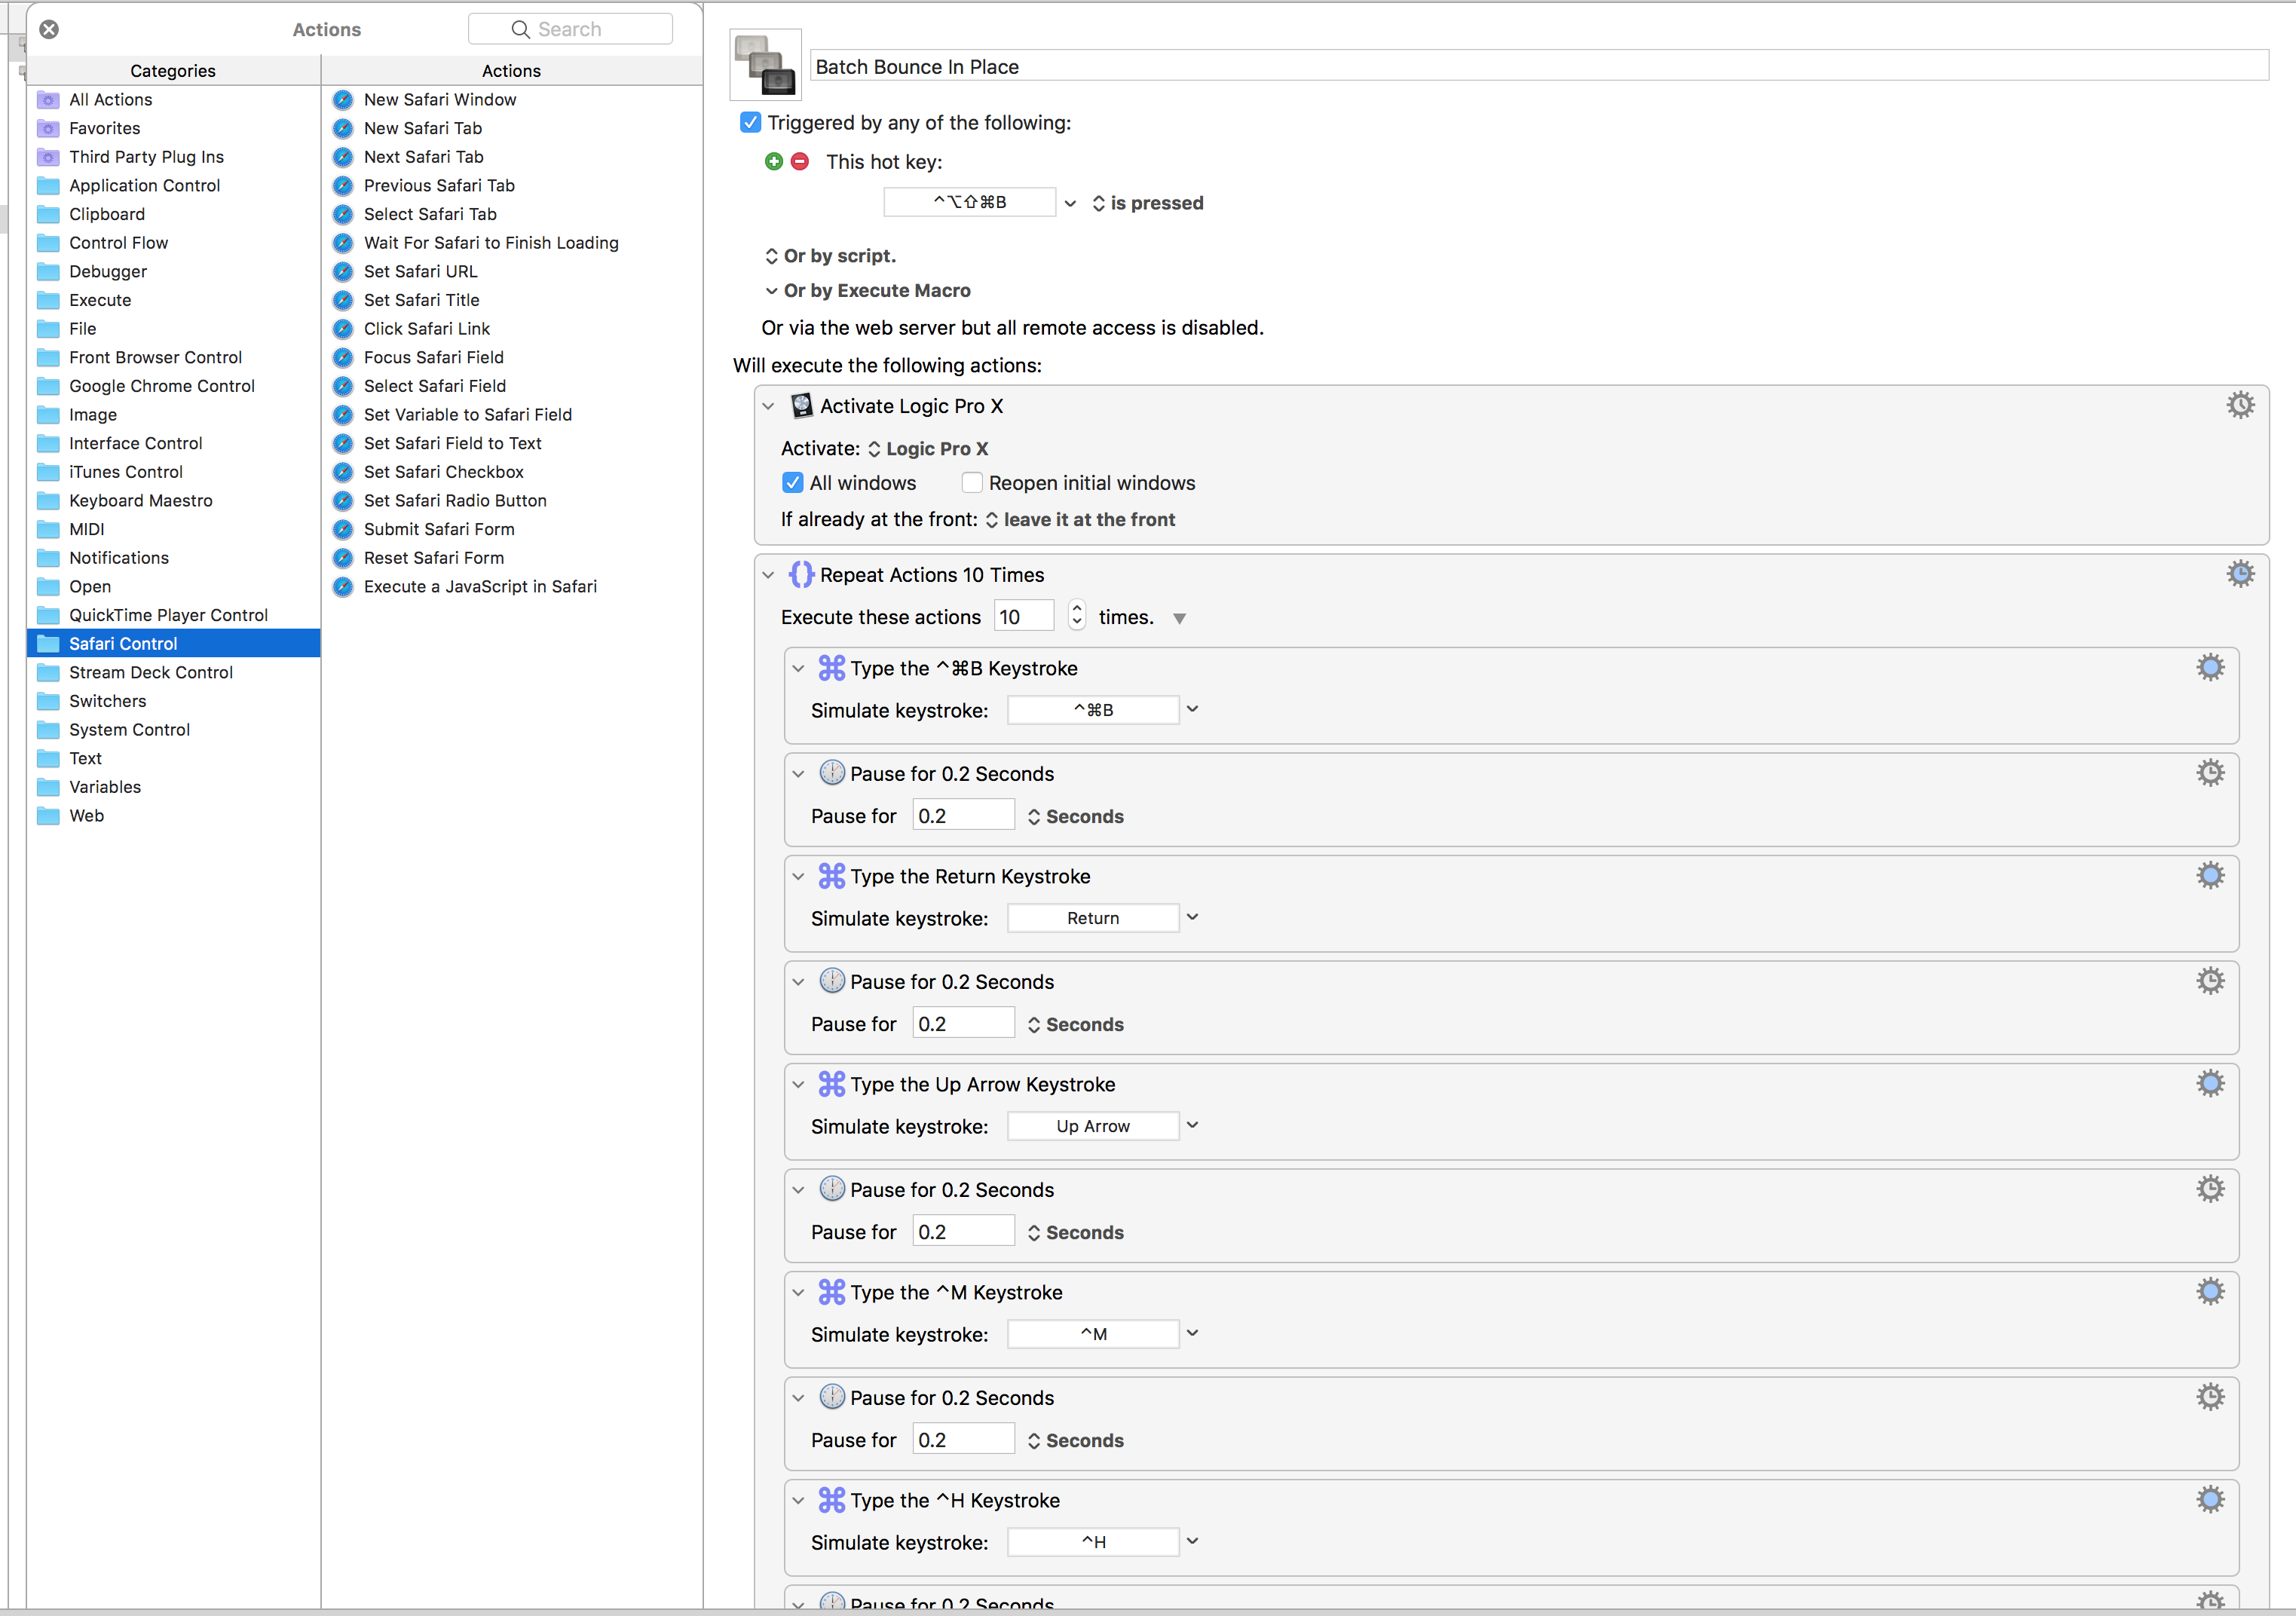This screenshot has height=1616, width=2296.
Task: Select the Set Safari URL action
Action: [x=512, y=271]
